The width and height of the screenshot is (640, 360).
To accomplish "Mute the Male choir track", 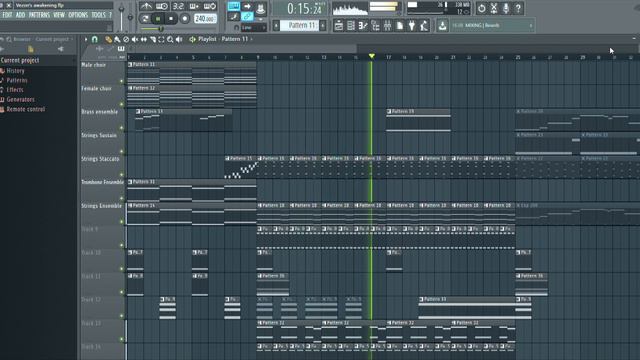I will (x=121, y=81).
